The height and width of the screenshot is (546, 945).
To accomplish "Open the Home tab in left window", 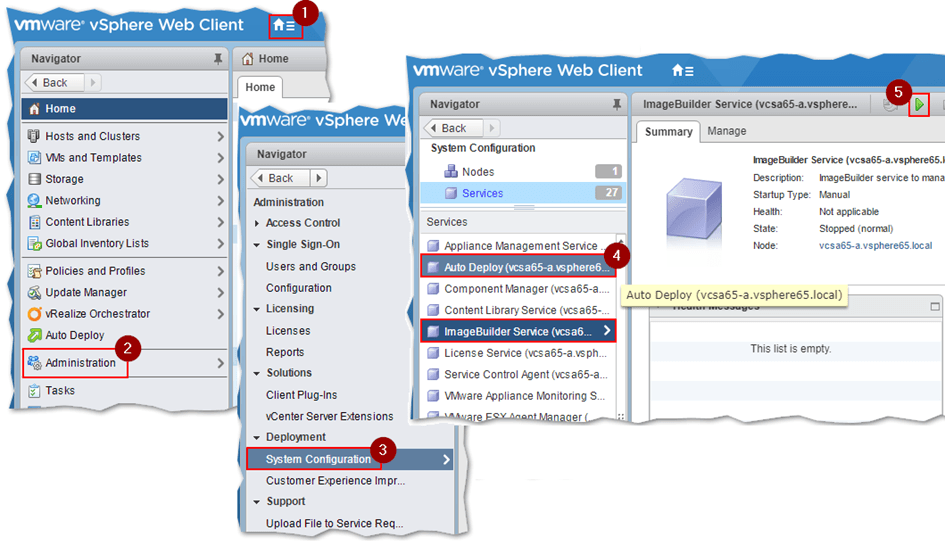I will (x=260, y=87).
